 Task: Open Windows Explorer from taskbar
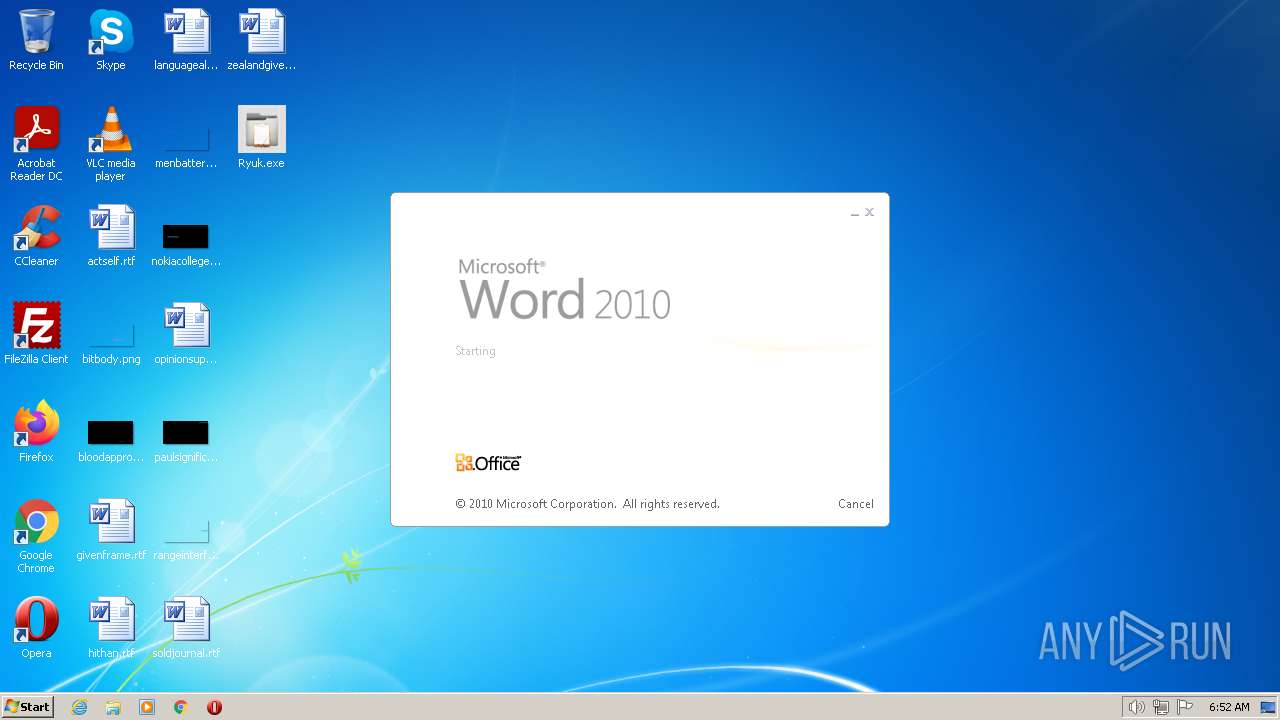point(113,707)
